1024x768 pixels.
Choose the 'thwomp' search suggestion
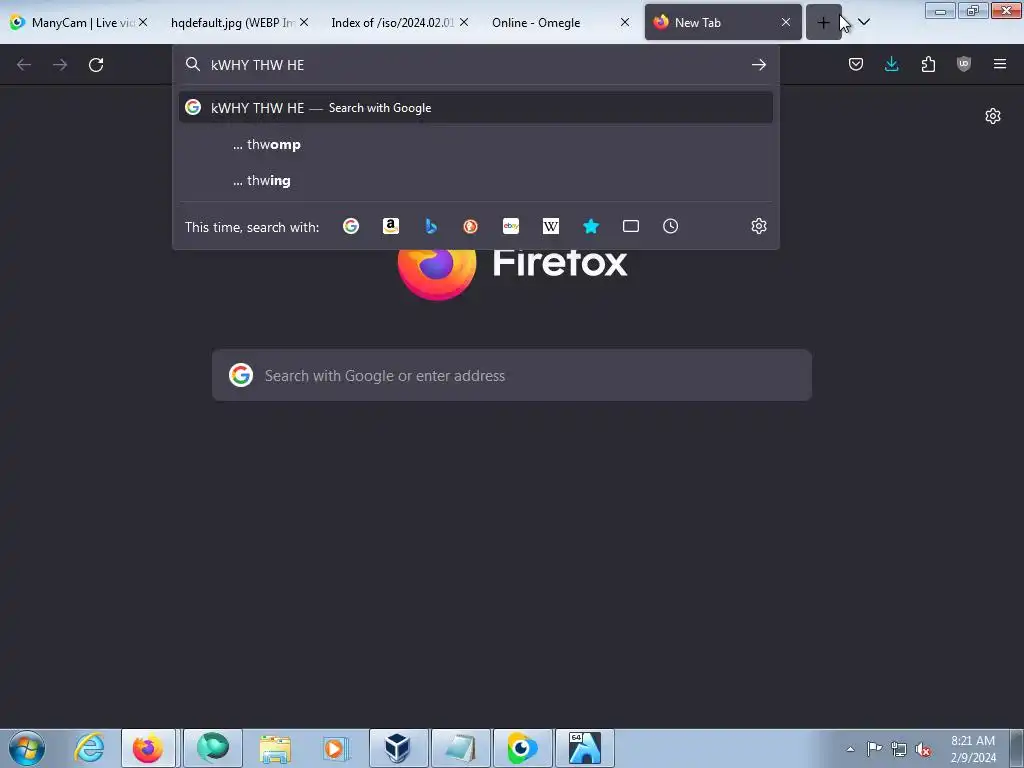coord(475,144)
